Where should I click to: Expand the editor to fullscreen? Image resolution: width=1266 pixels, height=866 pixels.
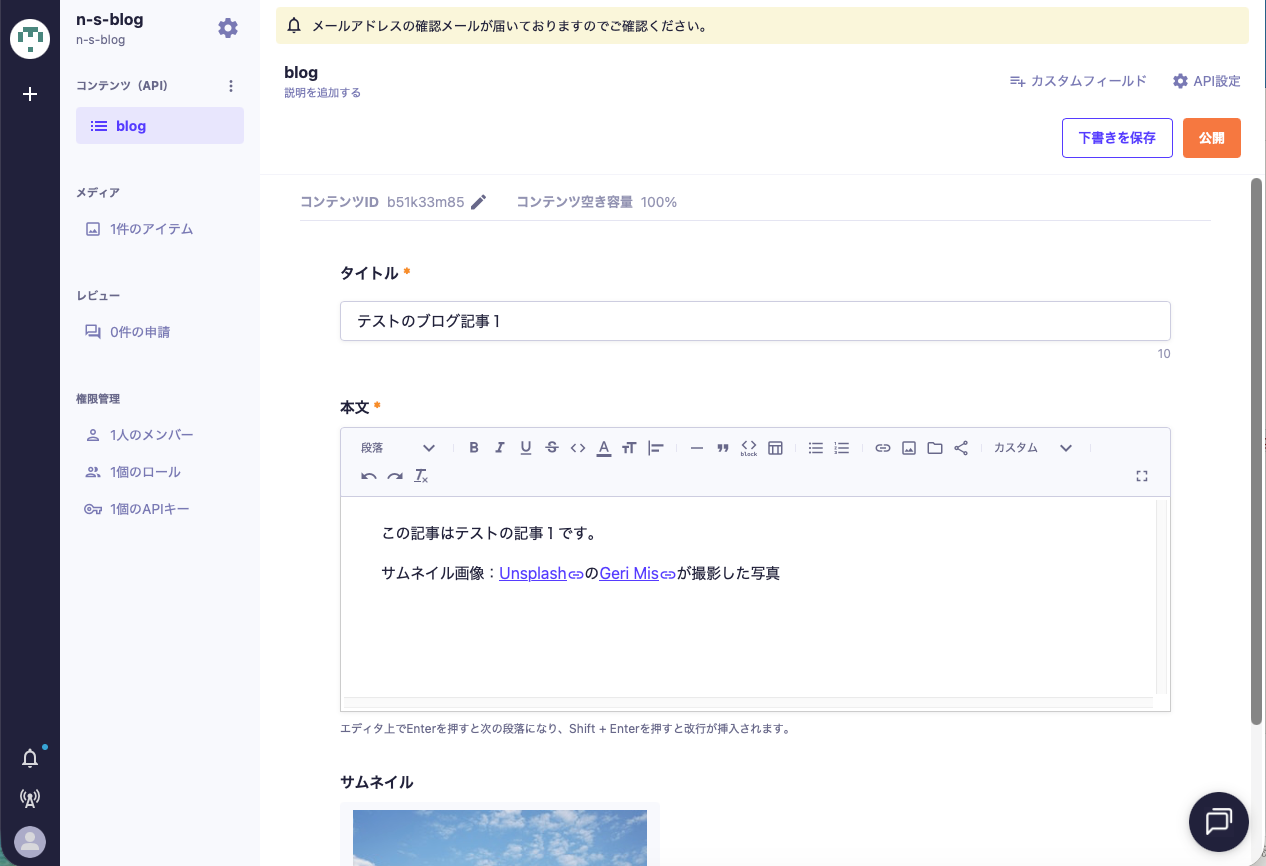tap(1142, 476)
